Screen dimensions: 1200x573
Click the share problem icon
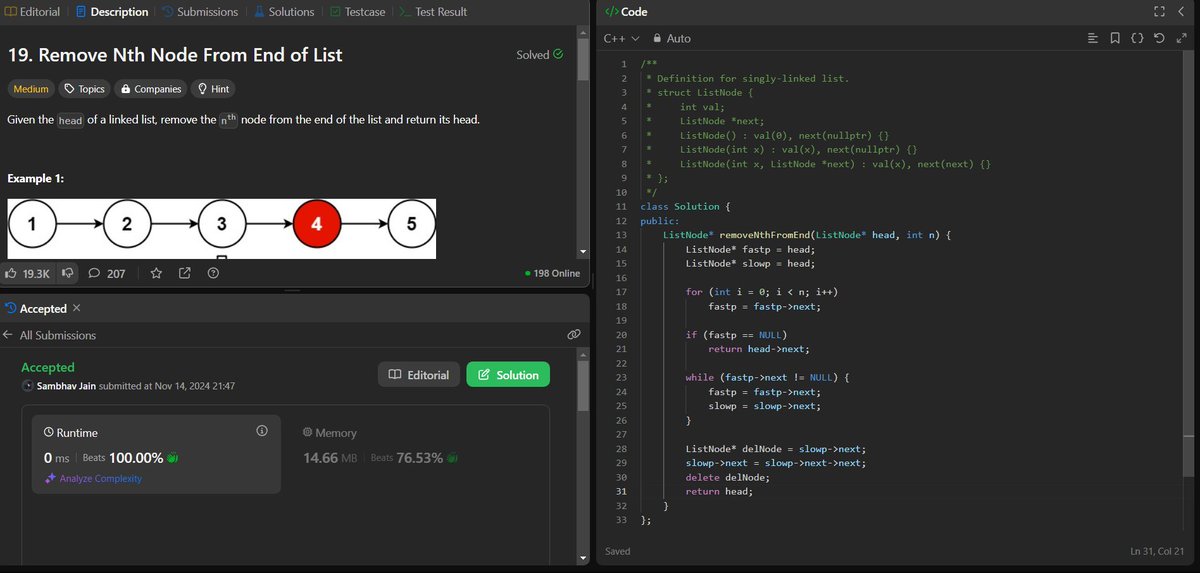point(184,273)
